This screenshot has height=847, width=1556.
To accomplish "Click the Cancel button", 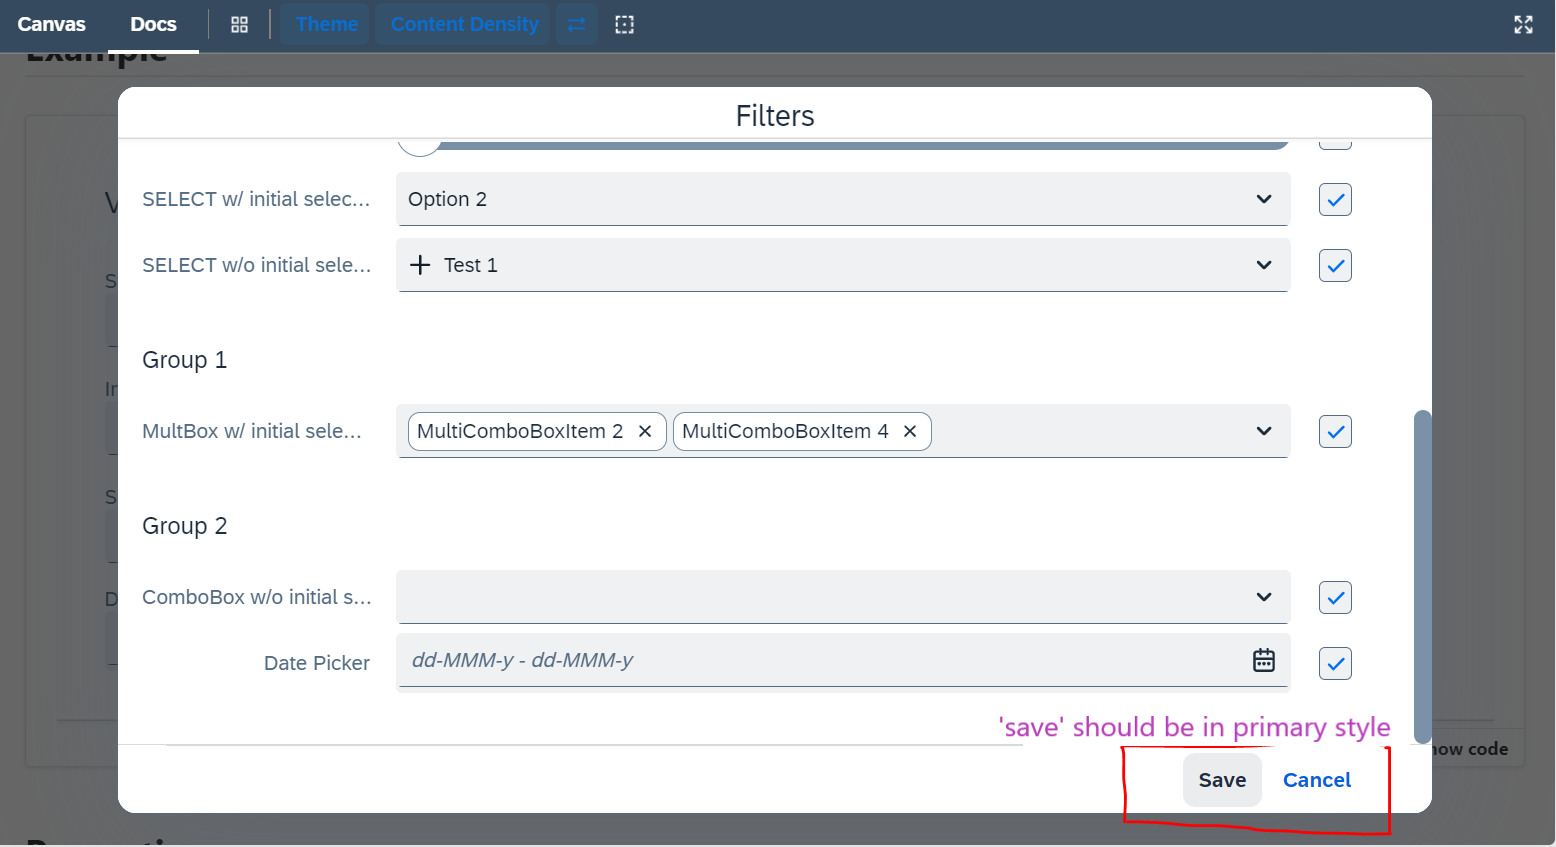I will coord(1316,780).
